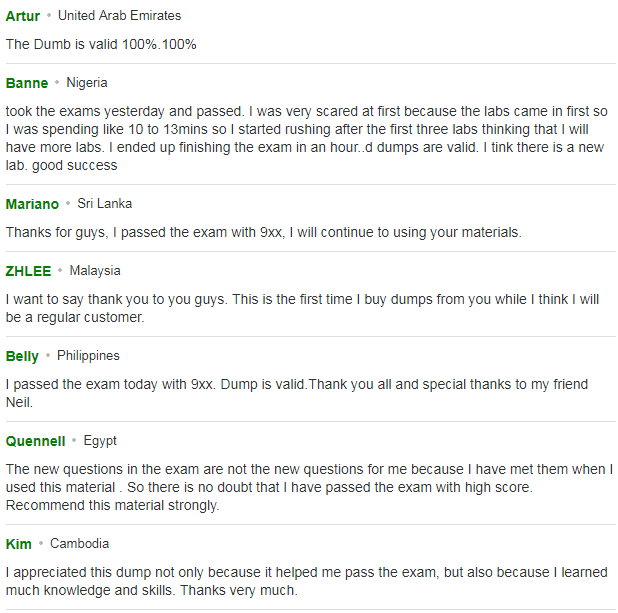
Task: Click the reviewer name Artur
Action: [23, 16]
